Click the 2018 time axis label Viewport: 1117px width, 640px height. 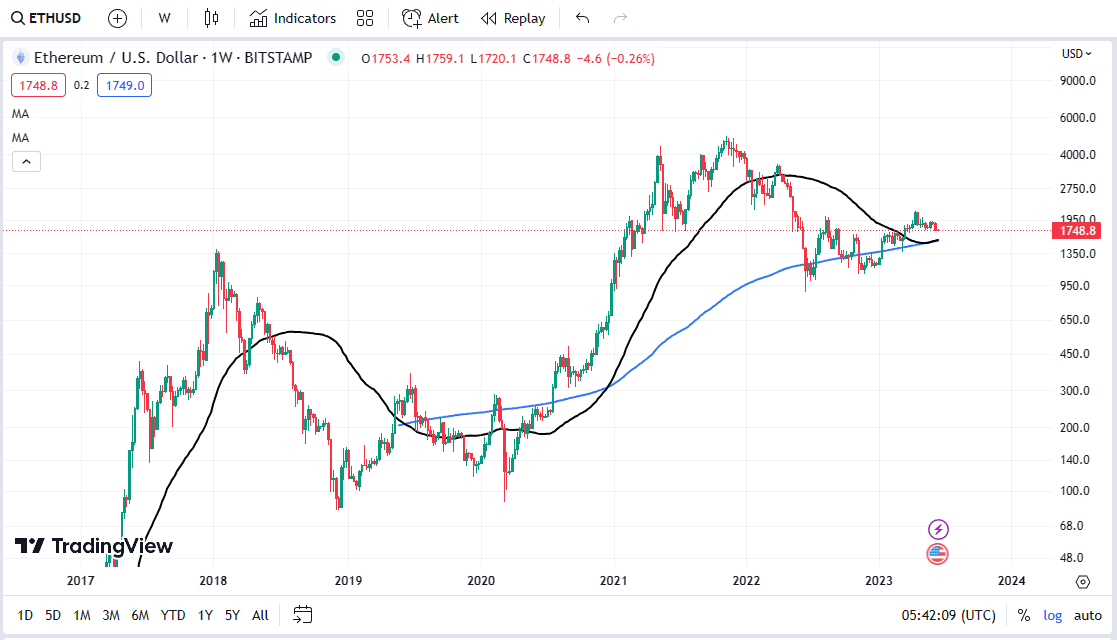[x=213, y=580]
